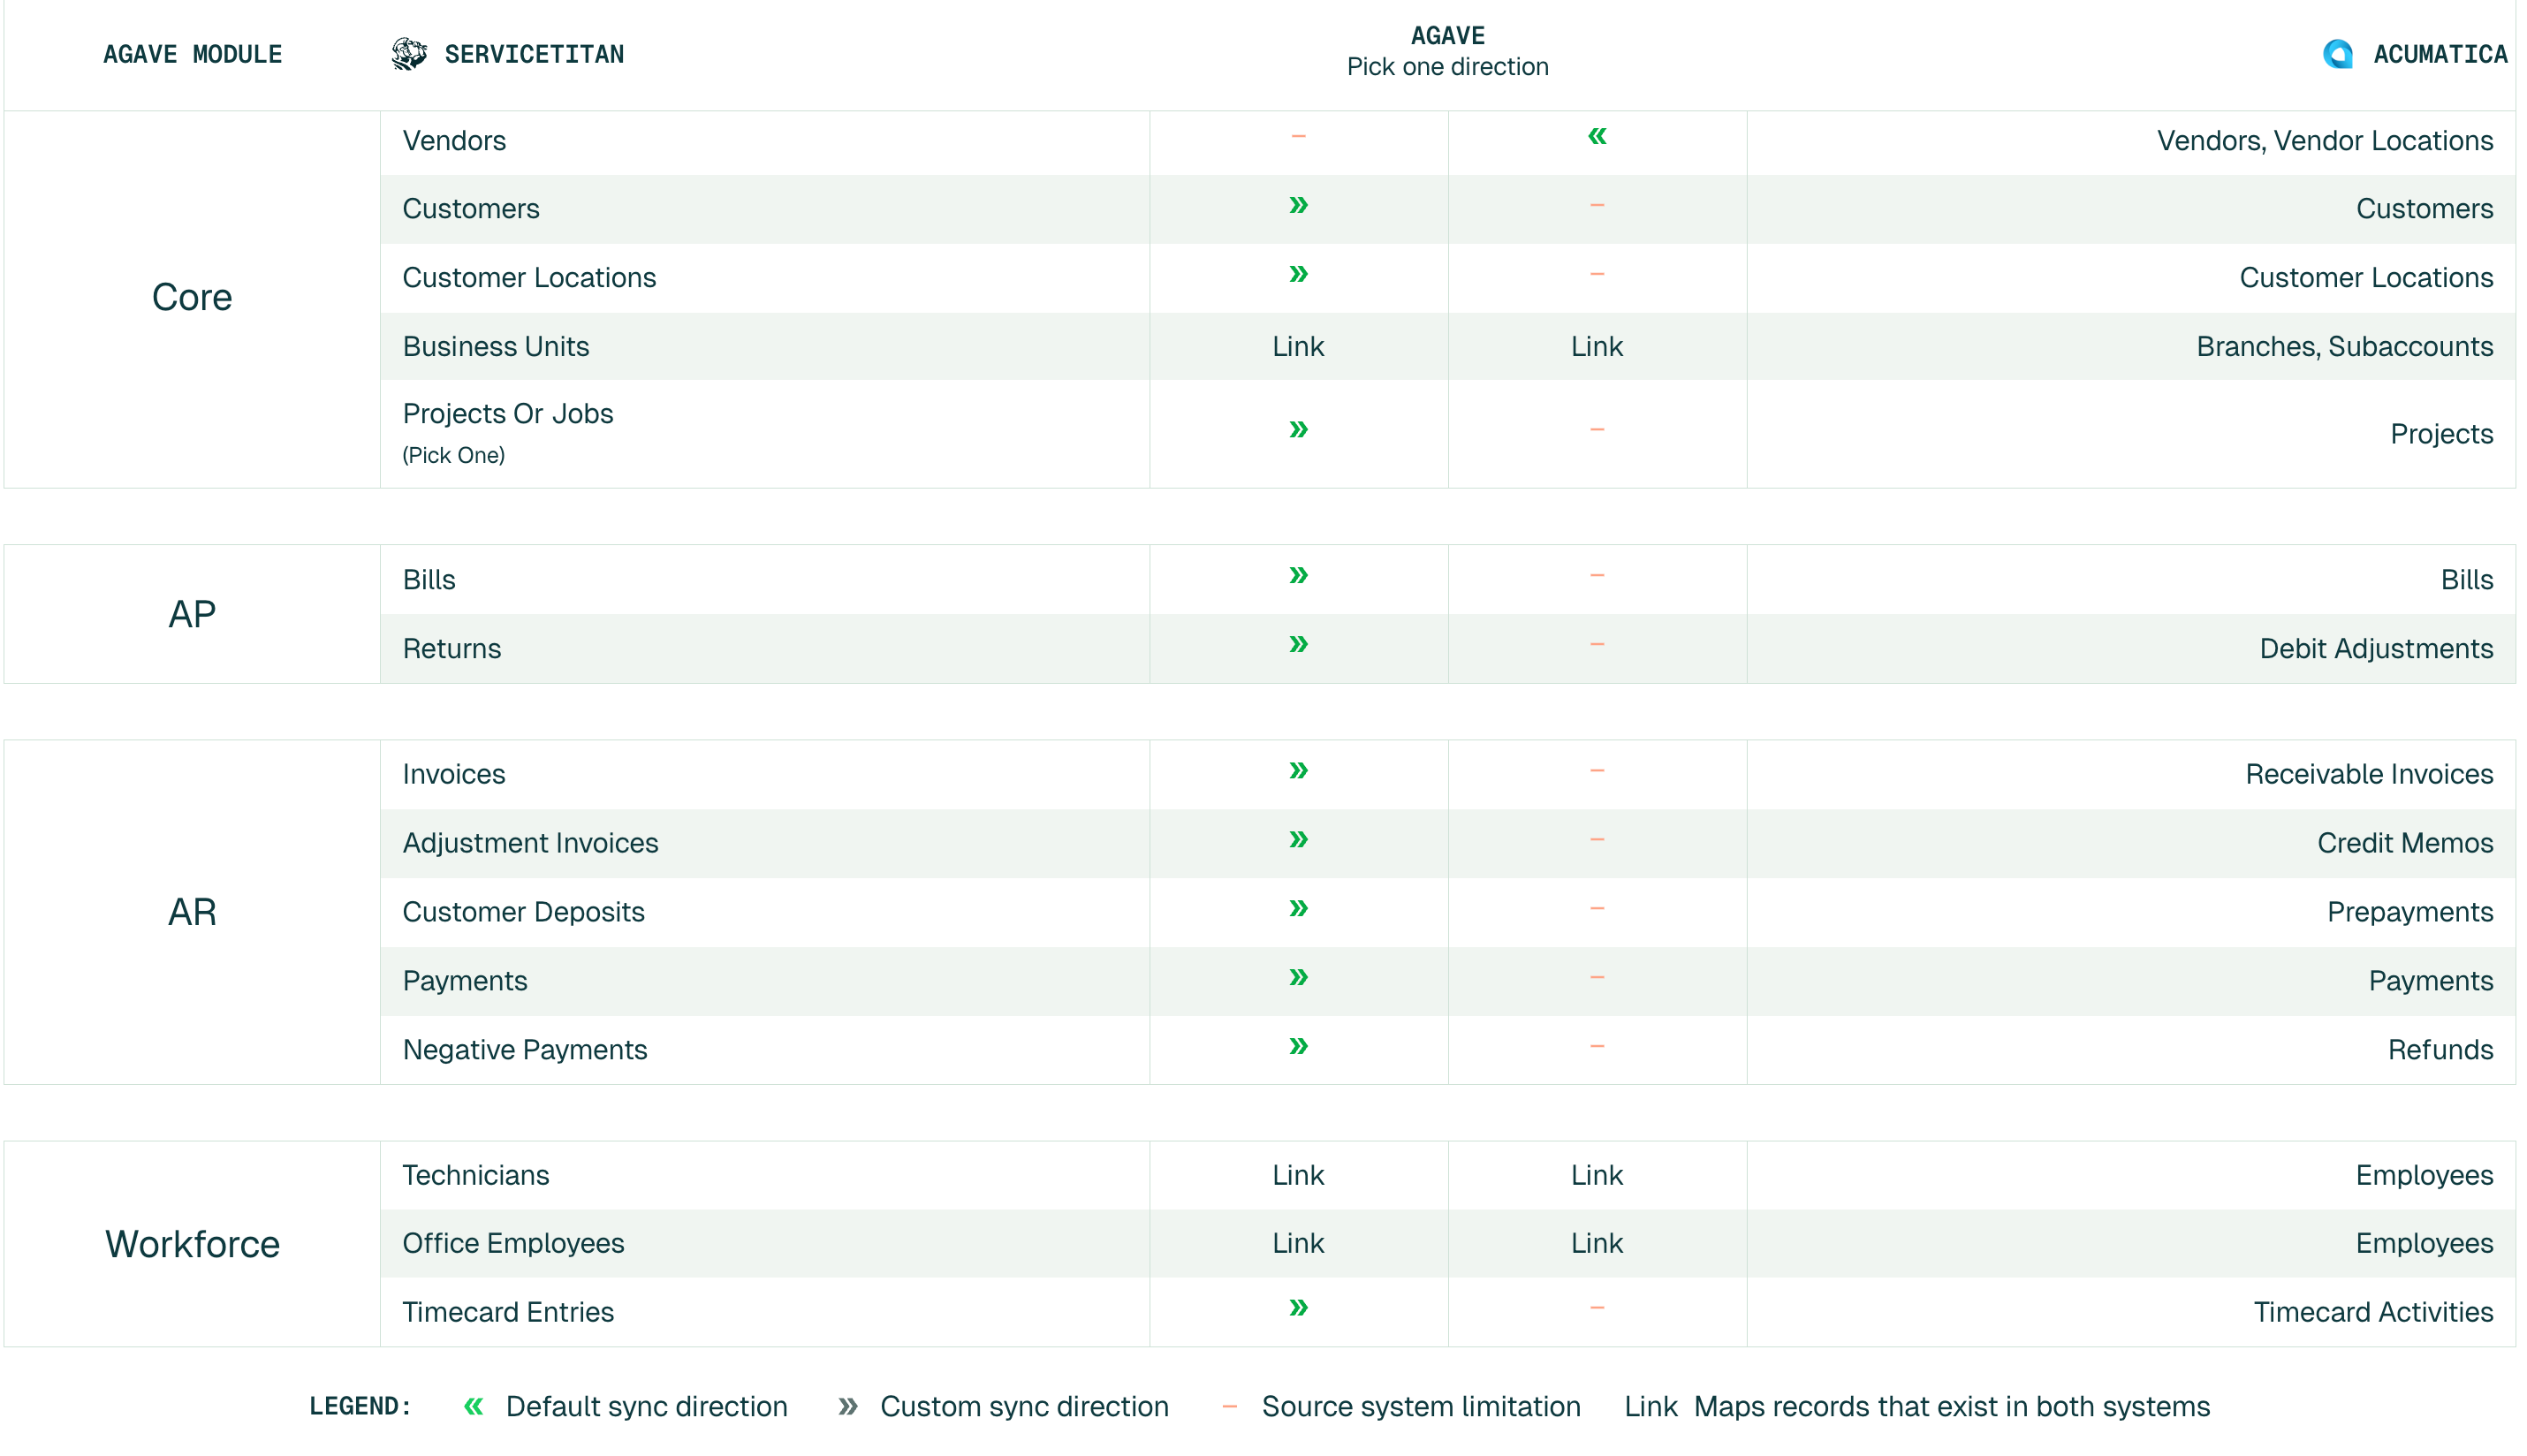This screenshot has height=1456, width=2527.
Task: Click sync arrow for Customer Locations row
Action: (x=1298, y=274)
